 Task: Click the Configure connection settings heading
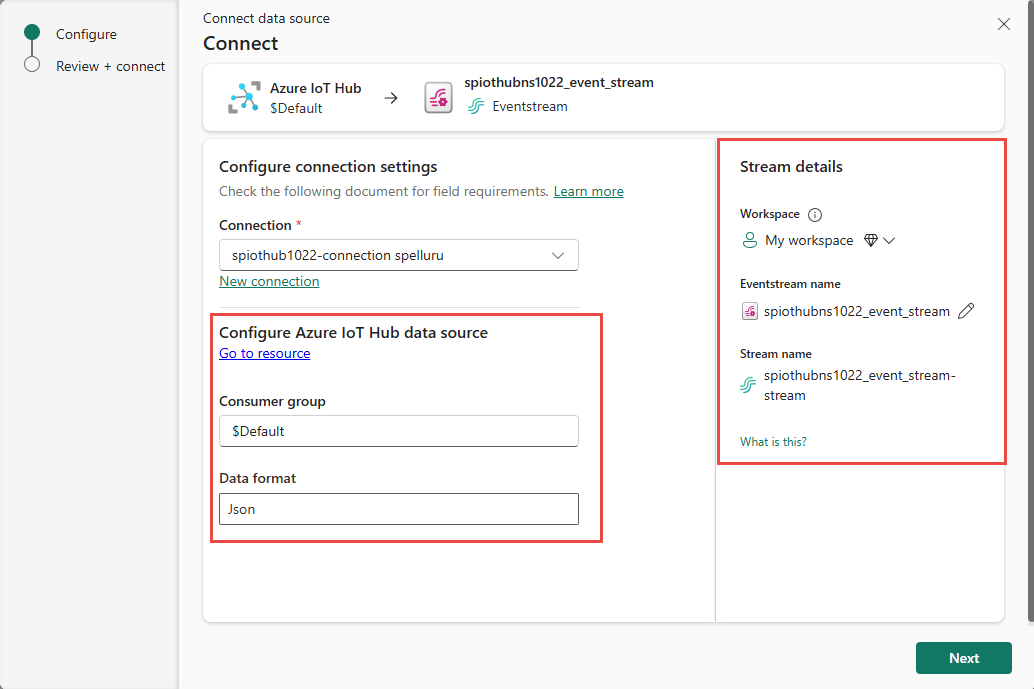[328, 167]
